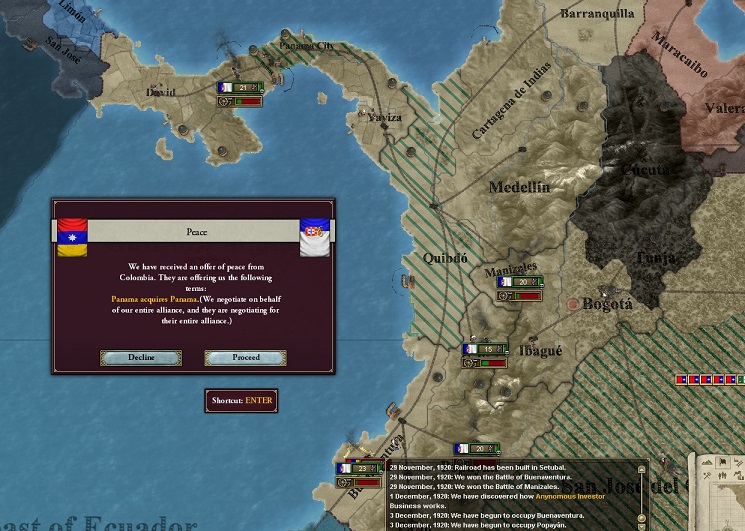The image size is (745, 531).
Task: Click the Panama City province label
Action: [307, 46]
